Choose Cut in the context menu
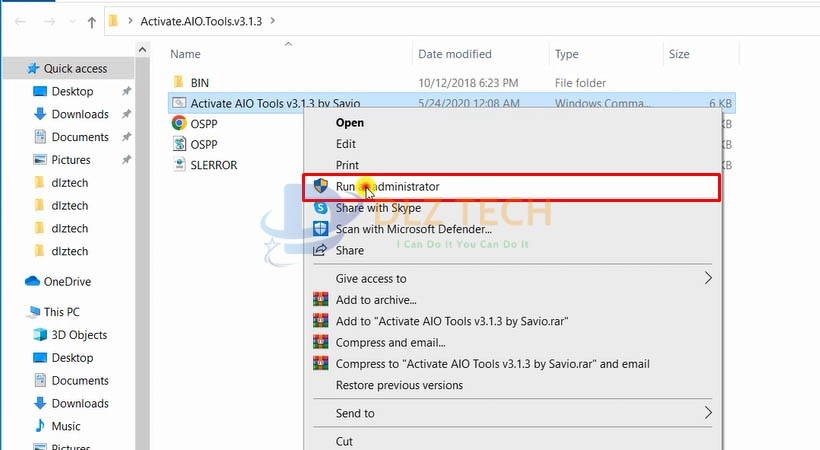This screenshot has width=820, height=450. 344,442
